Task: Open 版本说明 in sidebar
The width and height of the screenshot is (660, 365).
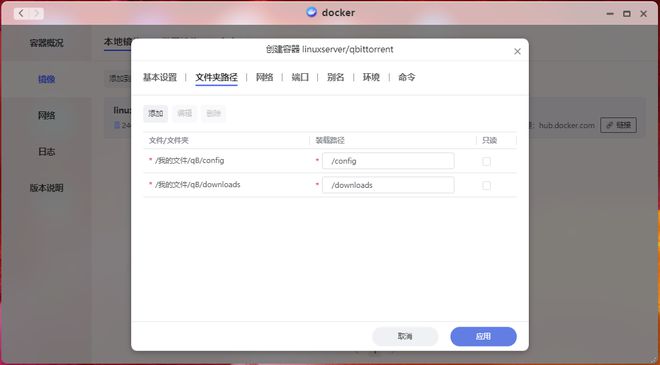Action: pyautogui.click(x=46, y=188)
